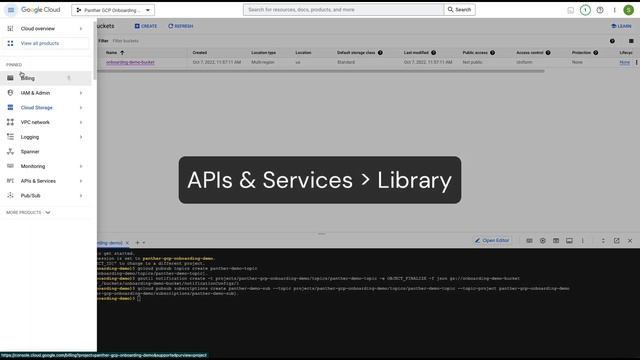Open the top bar three-dot settings menu
640x360 pixels.
[614, 10]
